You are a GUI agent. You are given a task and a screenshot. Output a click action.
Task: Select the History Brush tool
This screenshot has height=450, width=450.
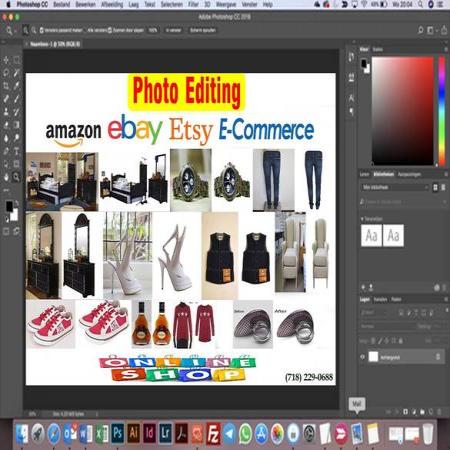[16, 112]
